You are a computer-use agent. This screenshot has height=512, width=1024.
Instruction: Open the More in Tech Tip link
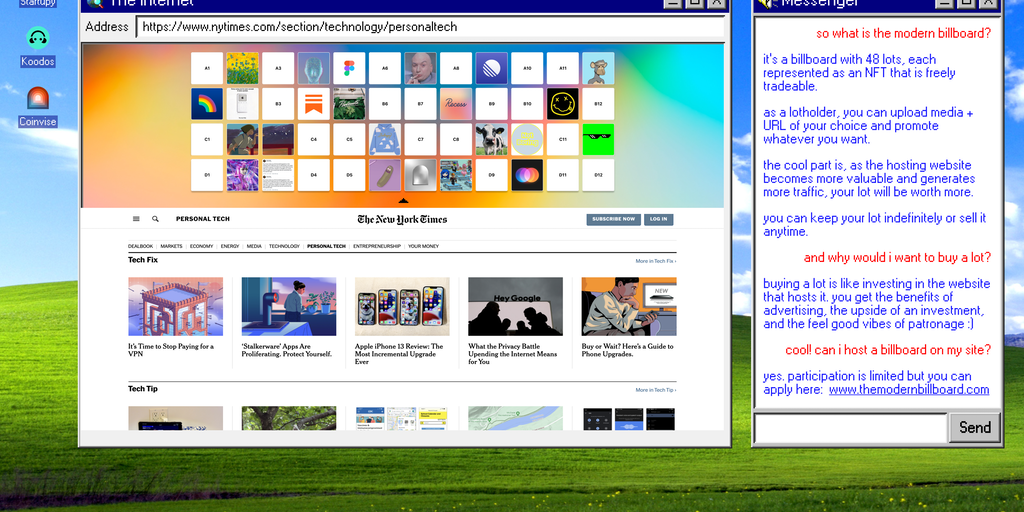(656, 390)
